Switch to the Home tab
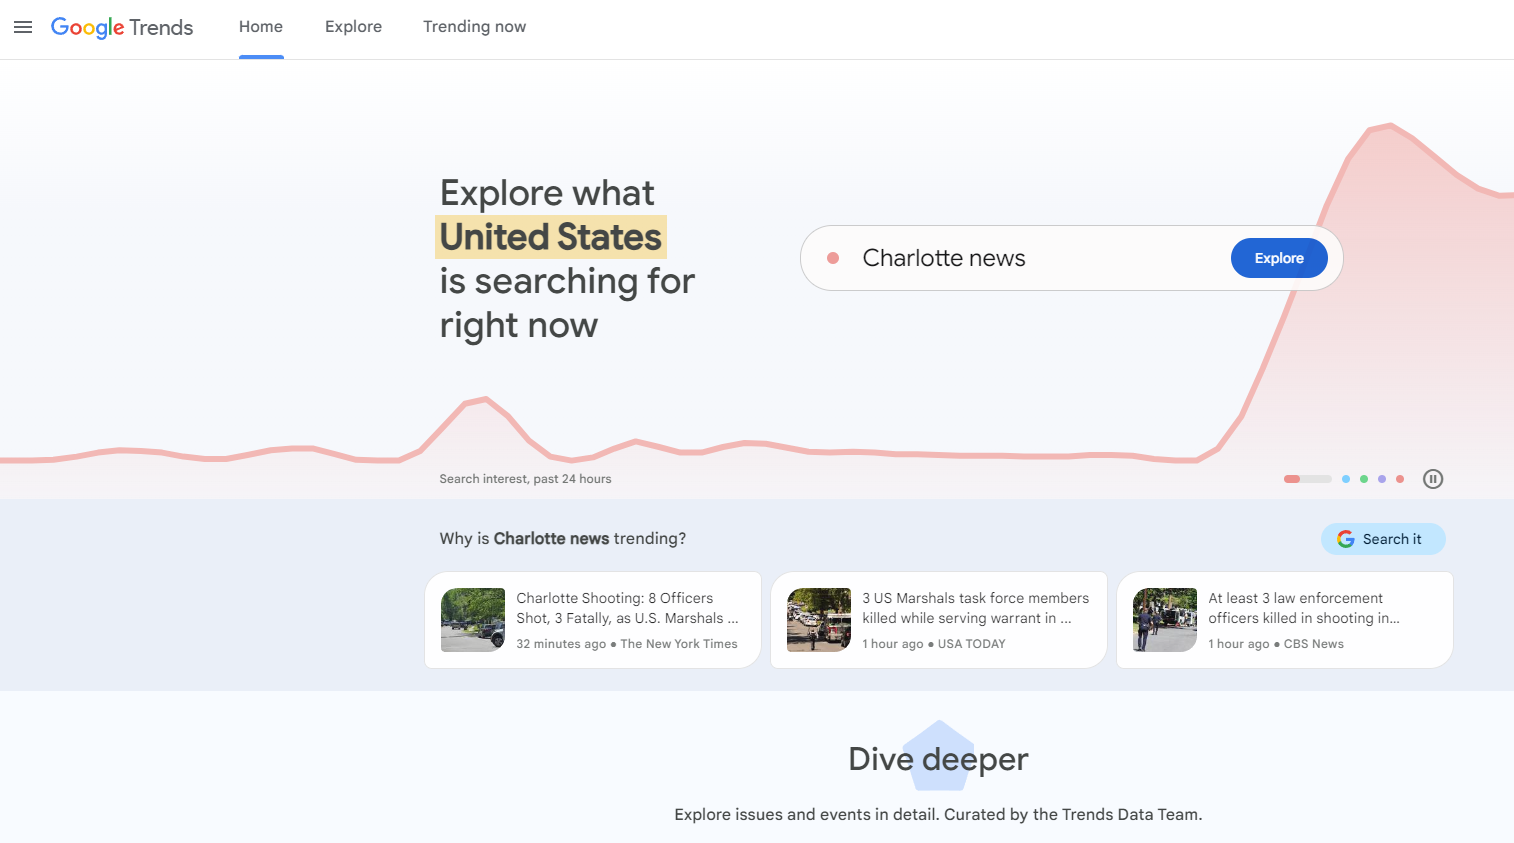The height and width of the screenshot is (843, 1514). 261,27
